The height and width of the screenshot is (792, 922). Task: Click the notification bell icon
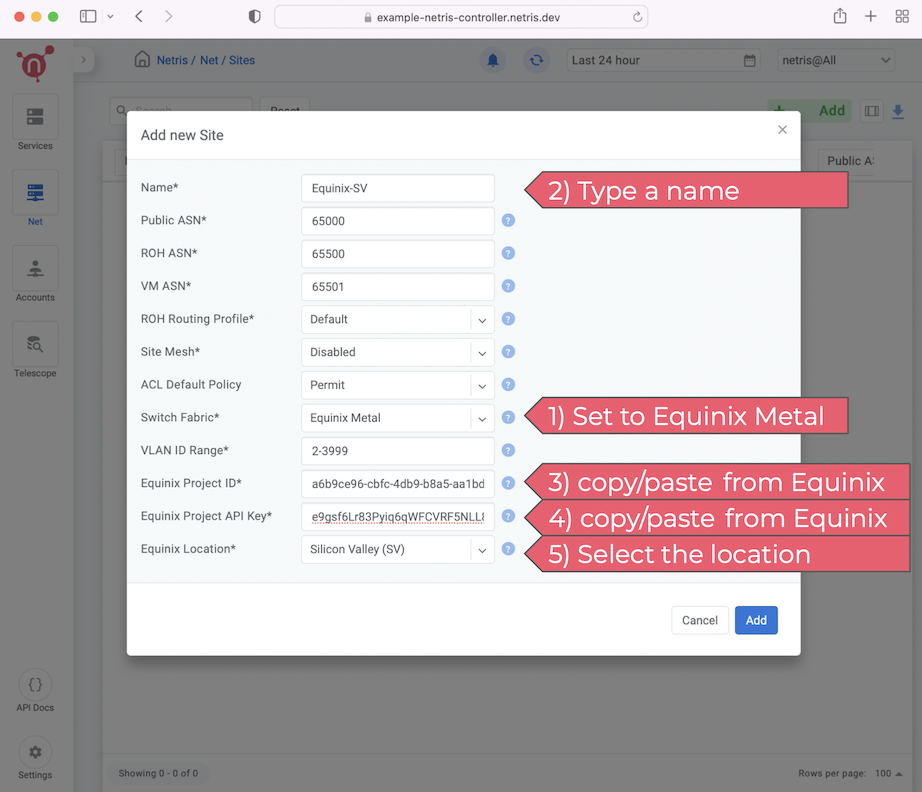pyautogui.click(x=492, y=60)
